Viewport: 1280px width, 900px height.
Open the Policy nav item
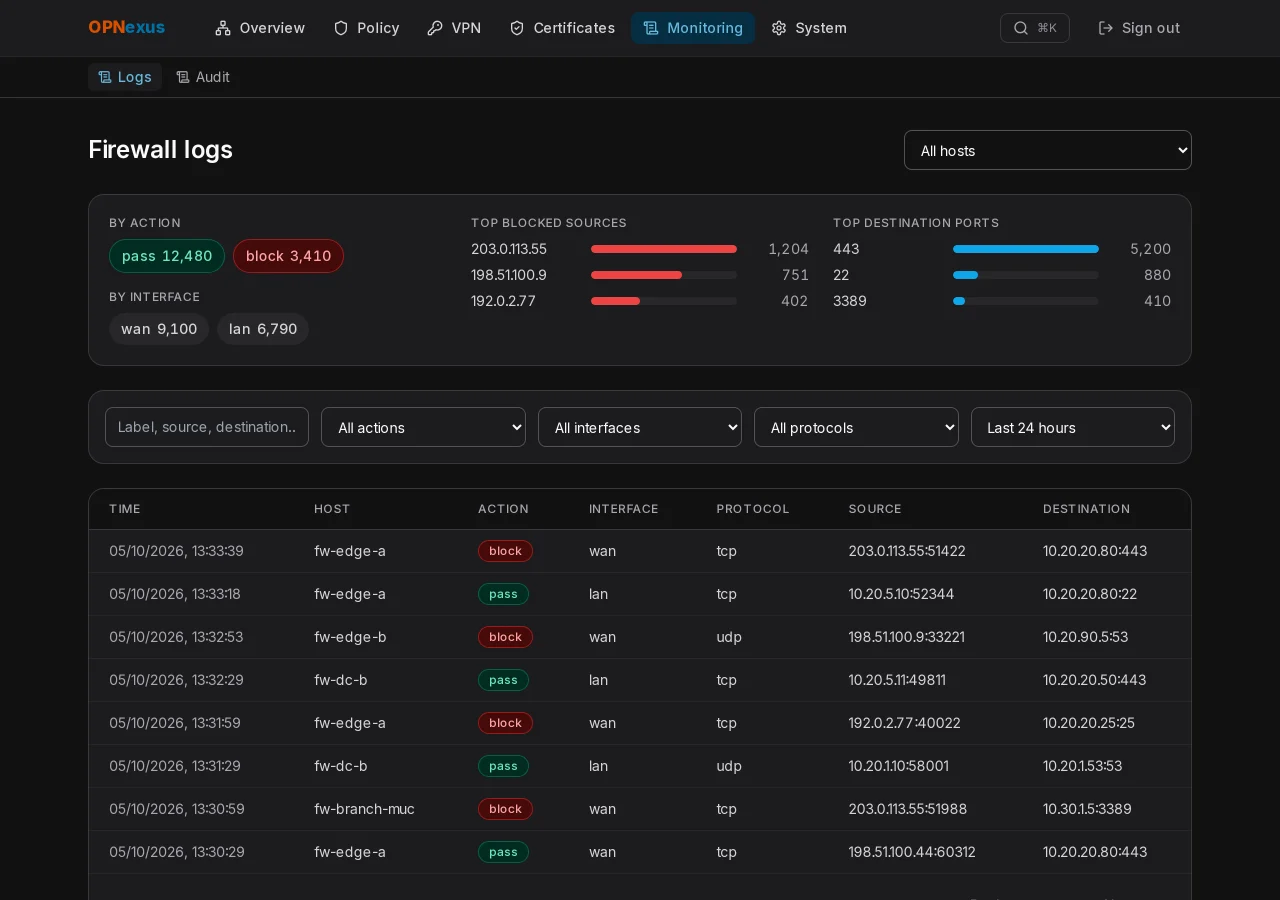[366, 28]
